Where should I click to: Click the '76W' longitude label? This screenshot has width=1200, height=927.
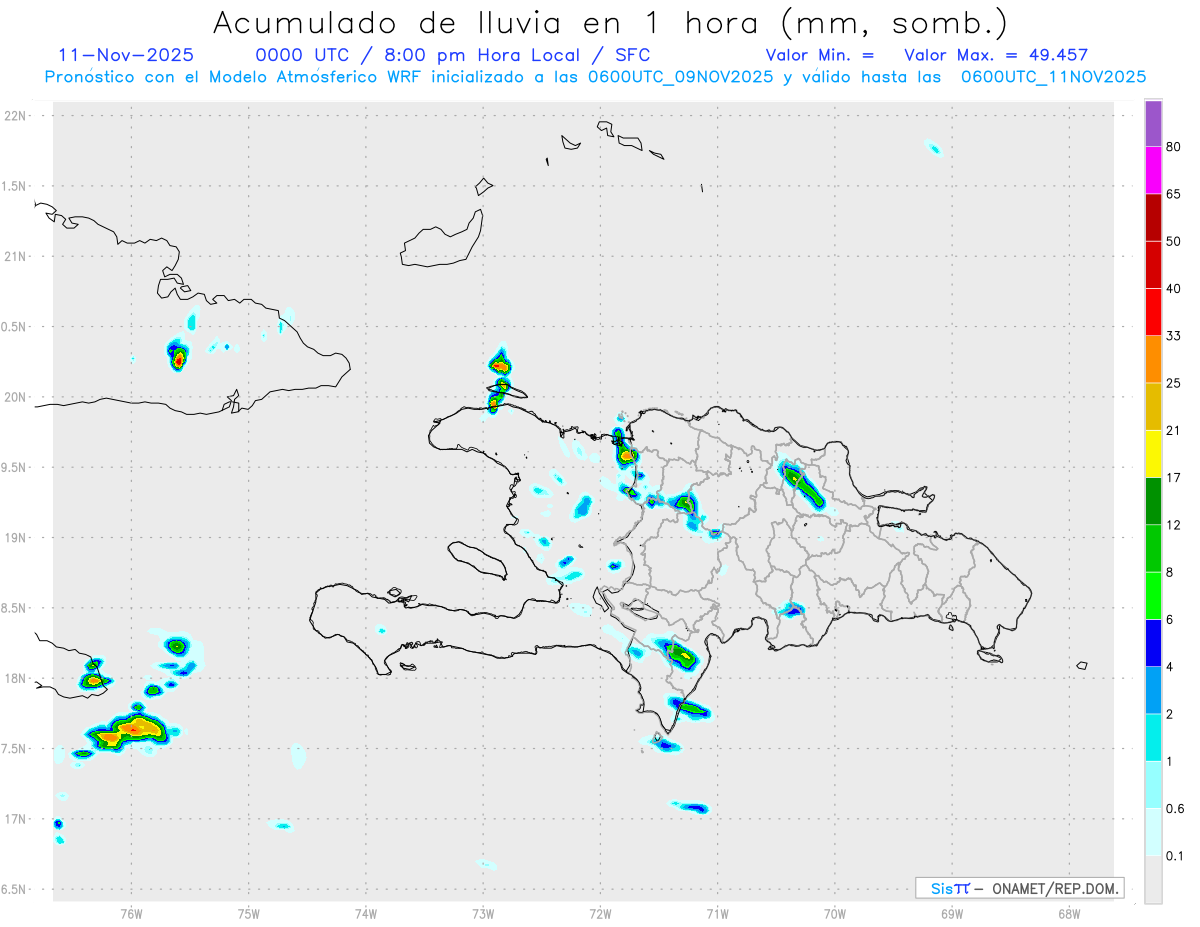point(131,914)
